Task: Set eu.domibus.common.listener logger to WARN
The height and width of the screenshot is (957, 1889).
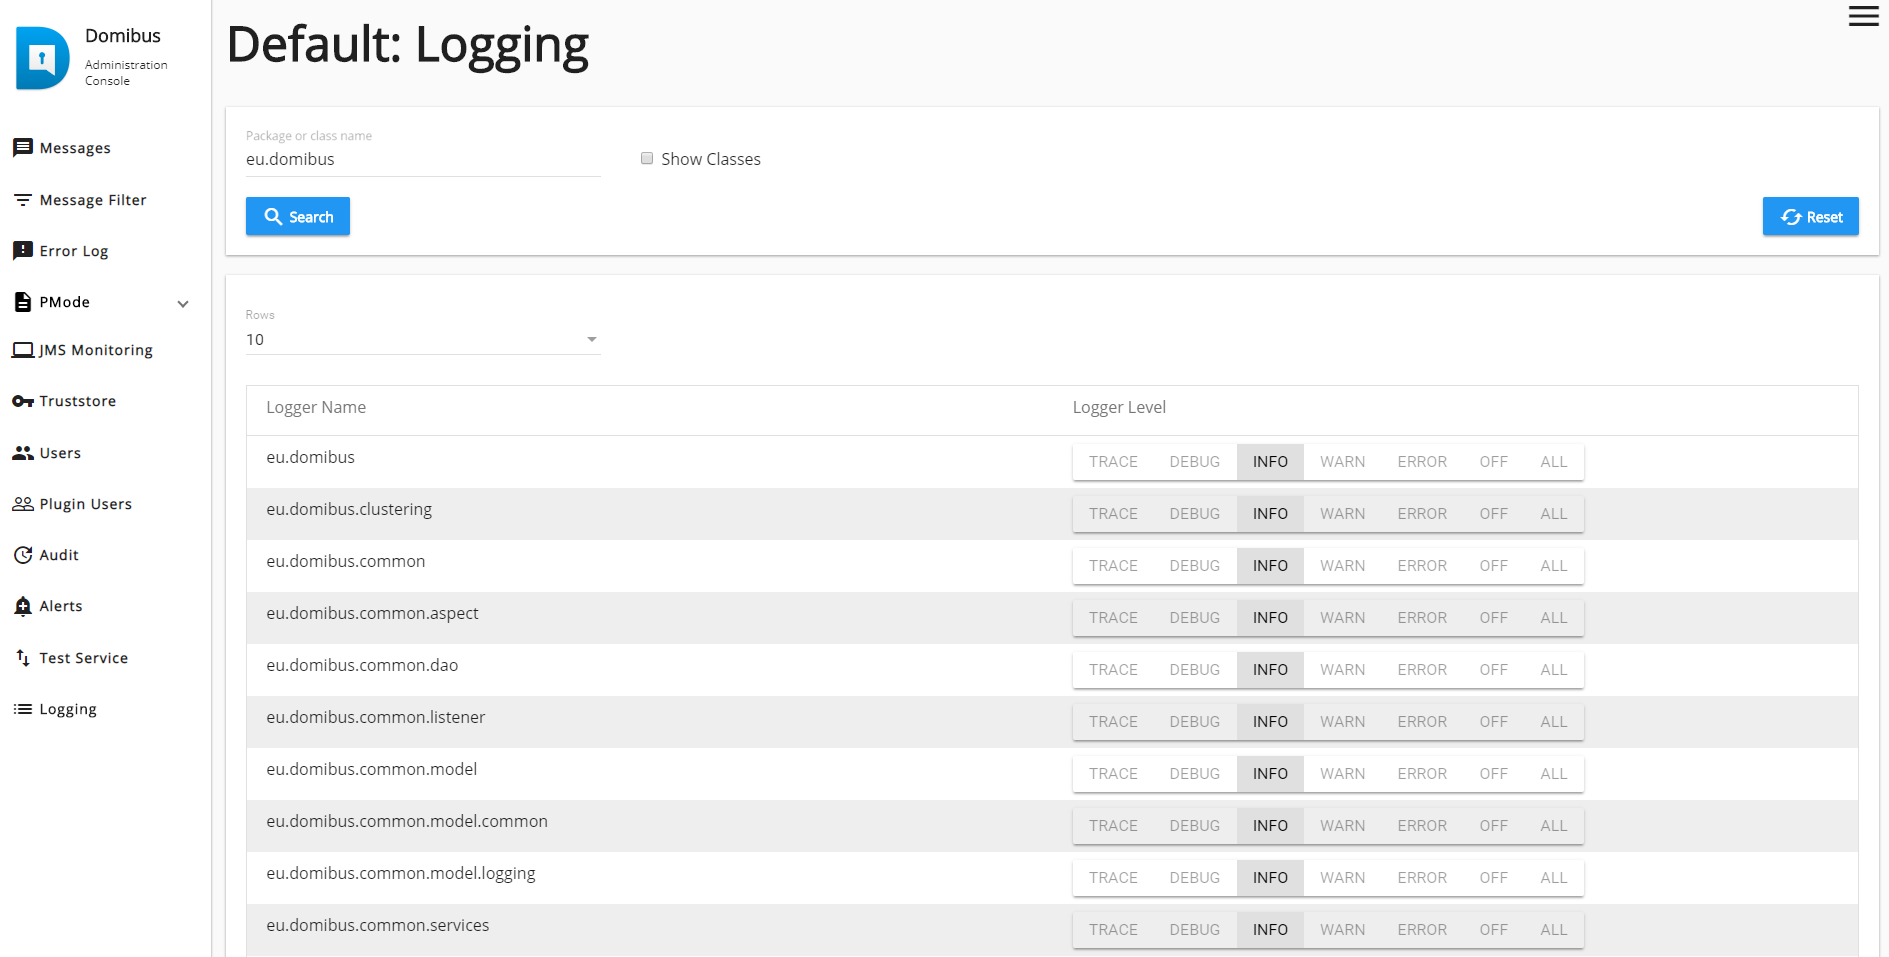Action: [1342, 722]
